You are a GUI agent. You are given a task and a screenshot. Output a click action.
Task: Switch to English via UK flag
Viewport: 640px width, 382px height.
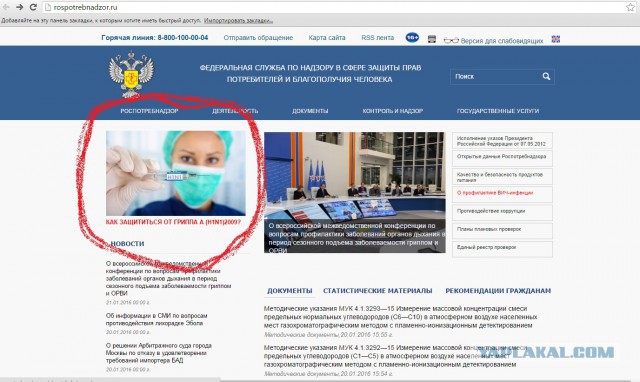[x=556, y=39]
